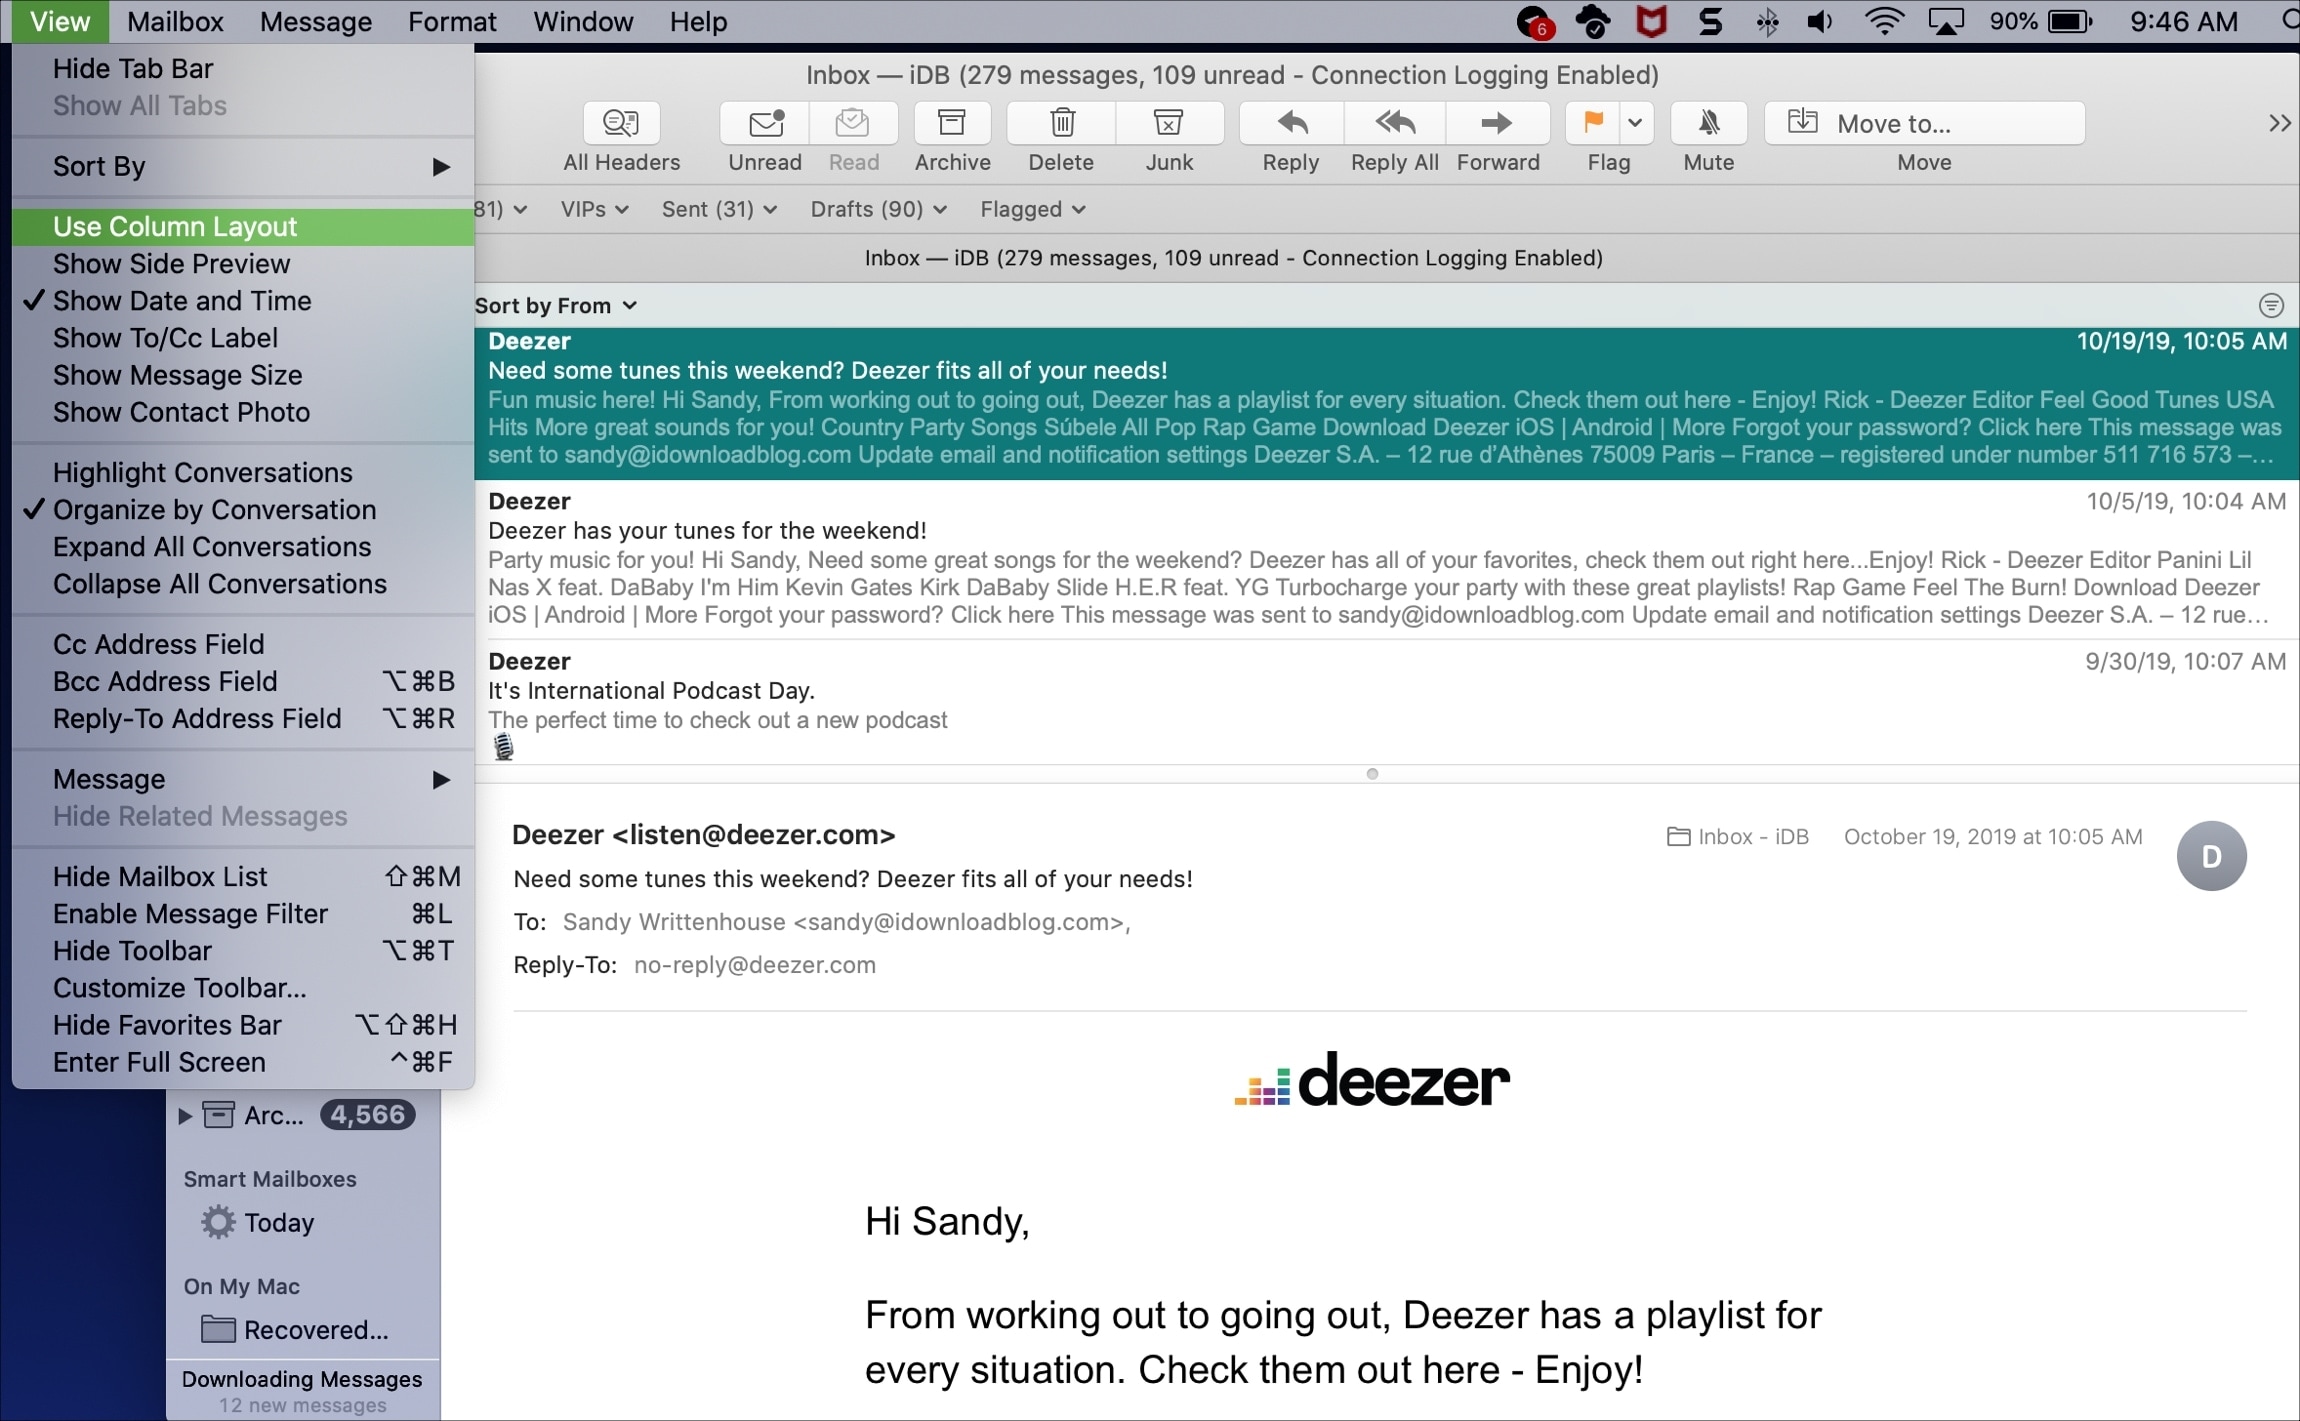
Task: Open the Format menu
Action: [452, 21]
